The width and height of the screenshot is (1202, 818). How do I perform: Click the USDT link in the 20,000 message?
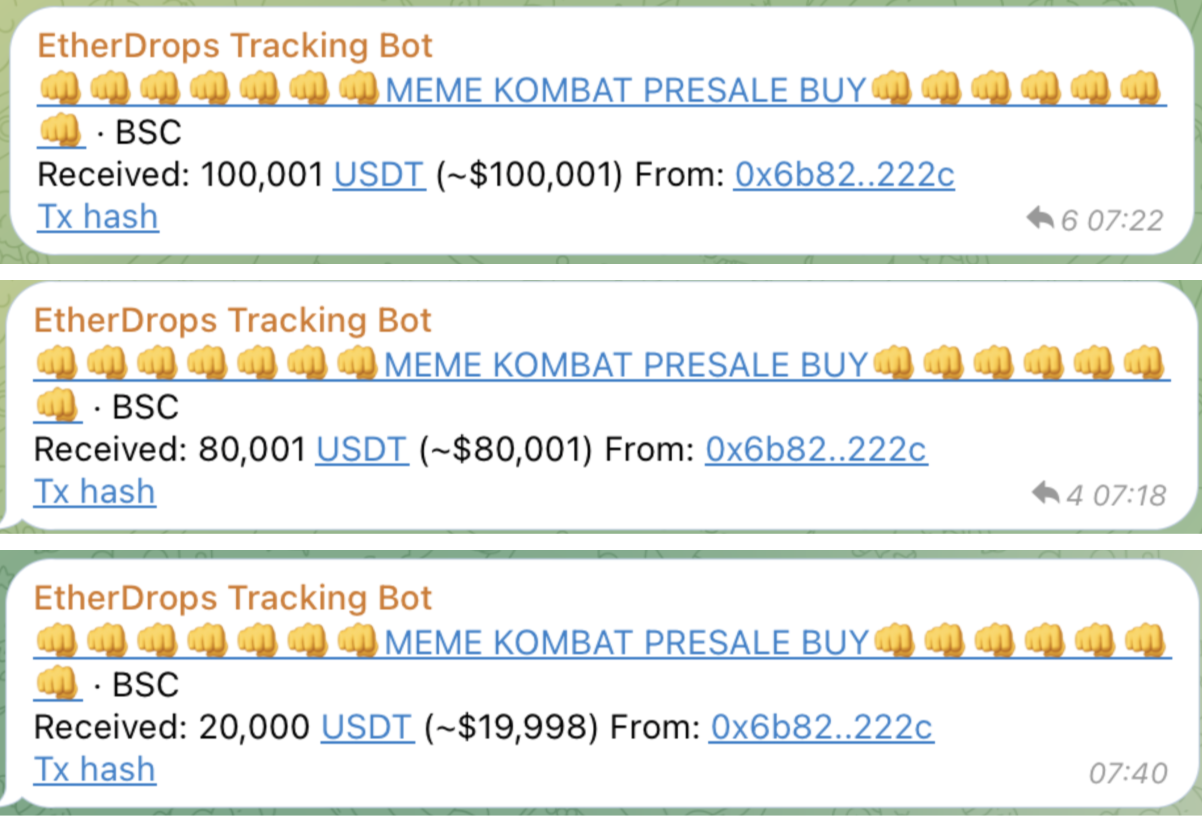pyautogui.click(x=367, y=726)
